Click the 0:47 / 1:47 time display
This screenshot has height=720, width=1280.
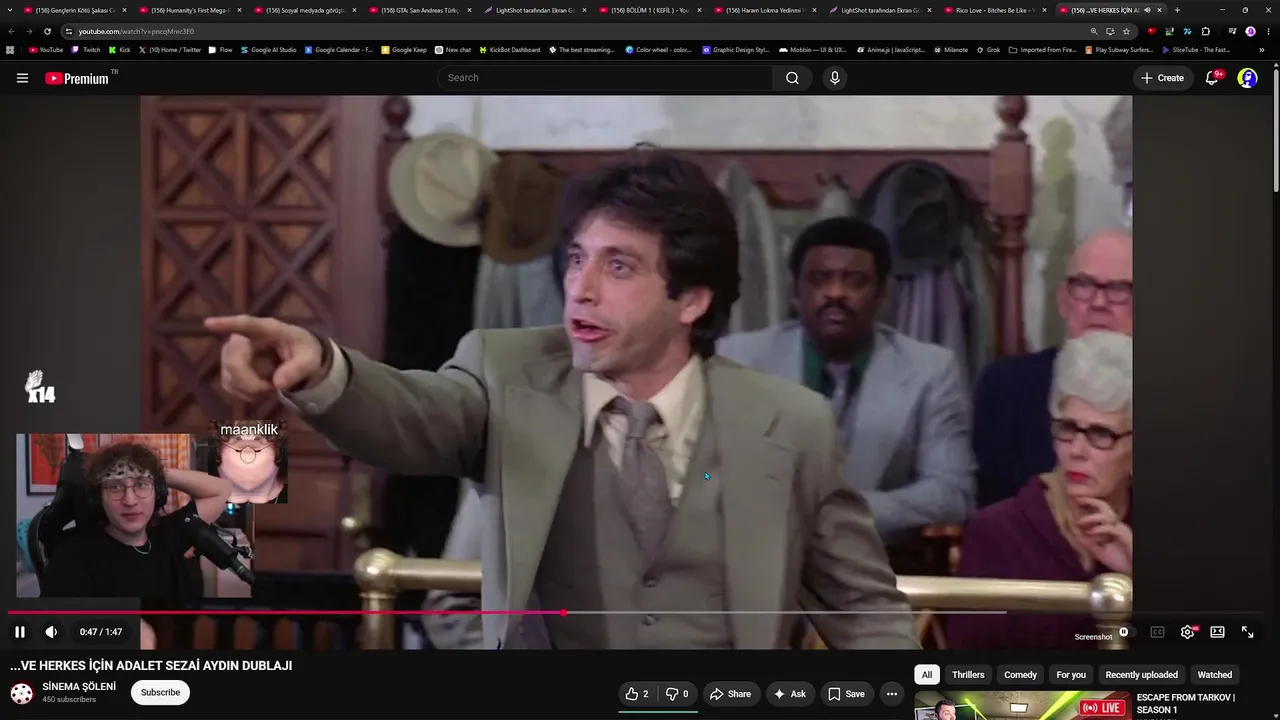point(101,632)
